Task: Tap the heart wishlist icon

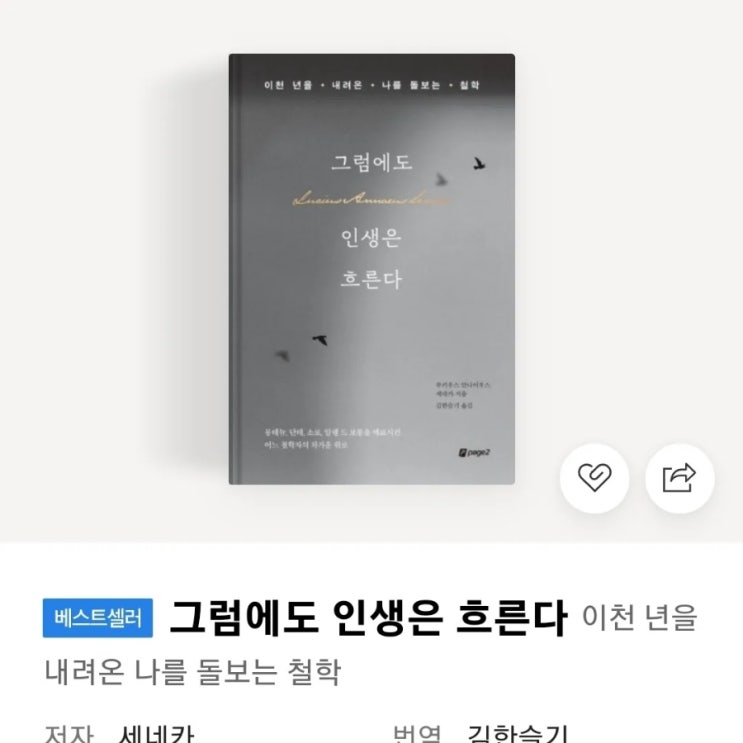Action: click(x=594, y=478)
